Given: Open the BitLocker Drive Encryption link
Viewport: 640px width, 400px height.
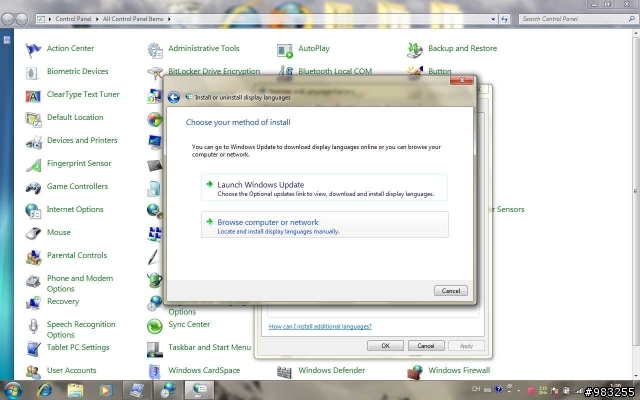Looking at the screenshot, I should pyautogui.click(x=214, y=71).
